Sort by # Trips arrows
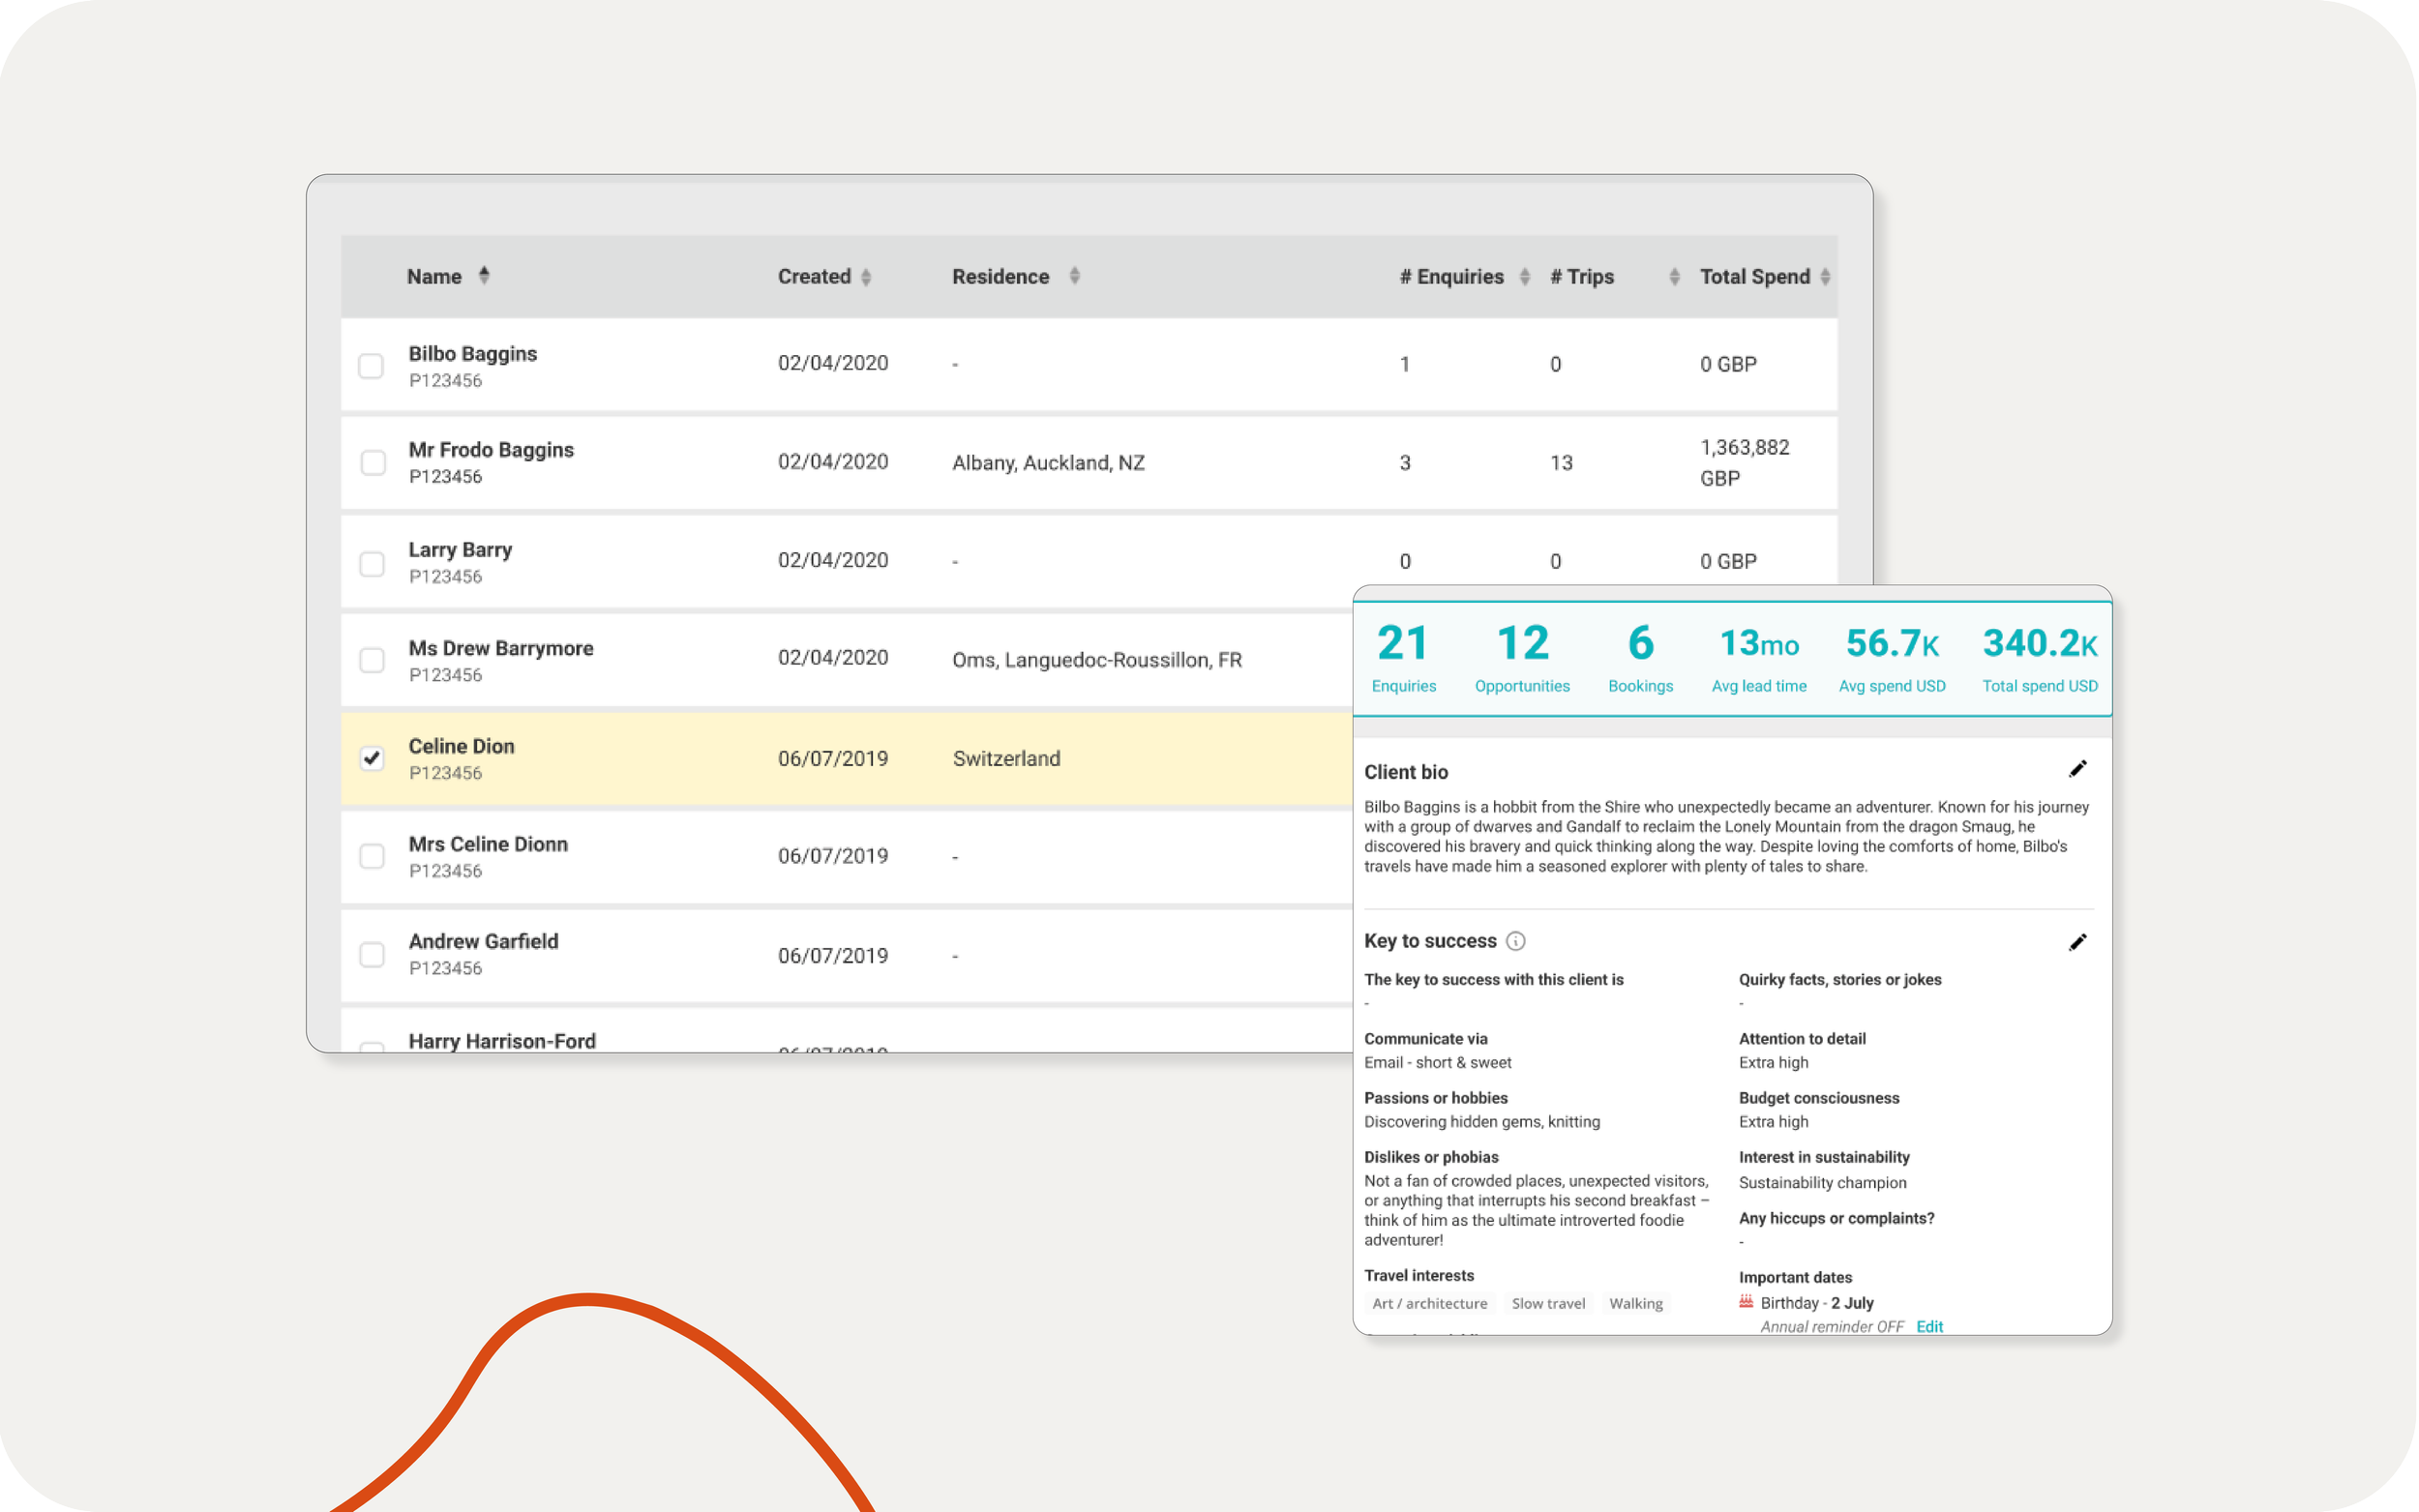The height and width of the screenshot is (1512, 2419). (1676, 277)
